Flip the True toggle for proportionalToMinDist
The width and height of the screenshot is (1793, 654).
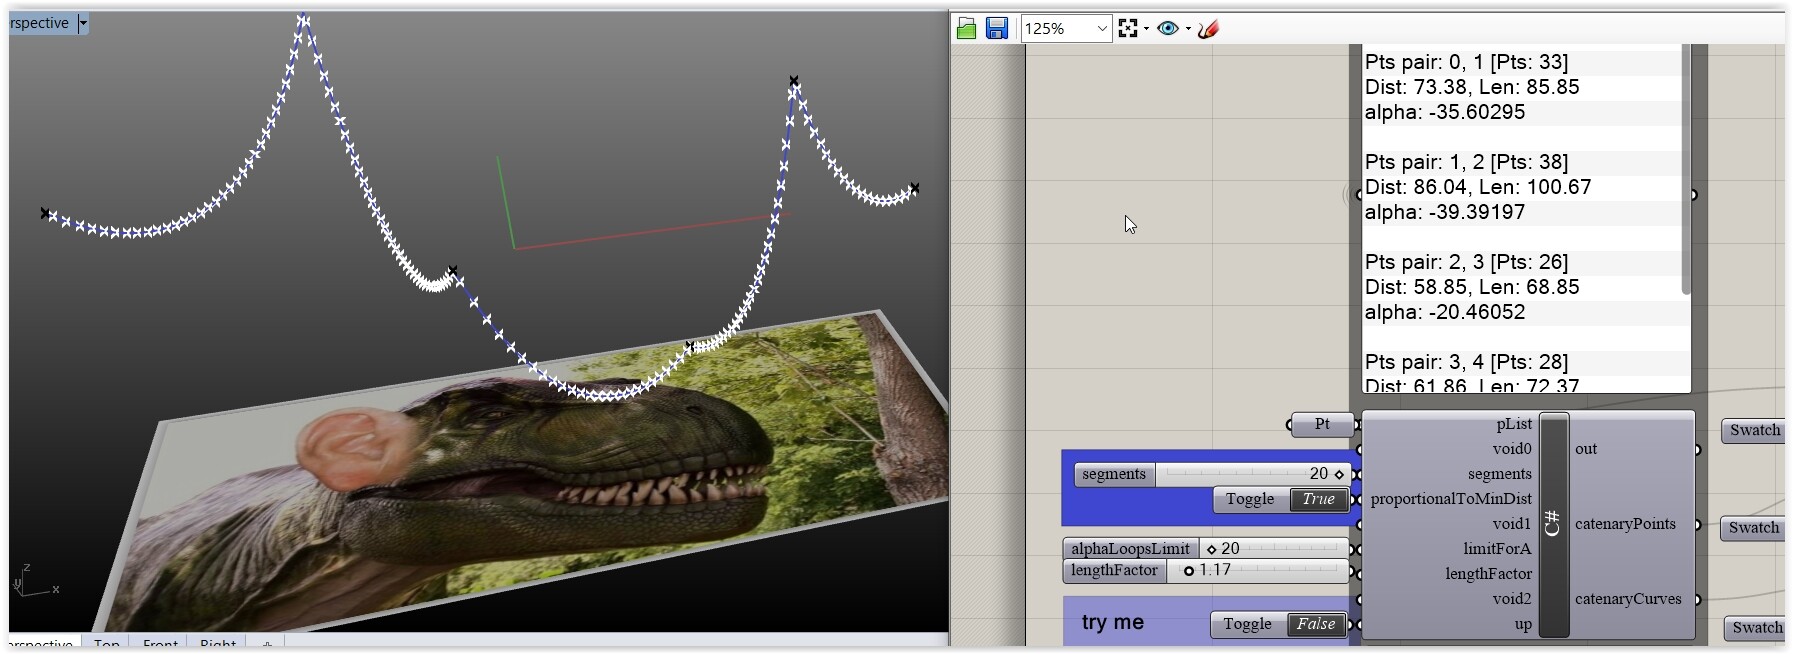click(1318, 499)
